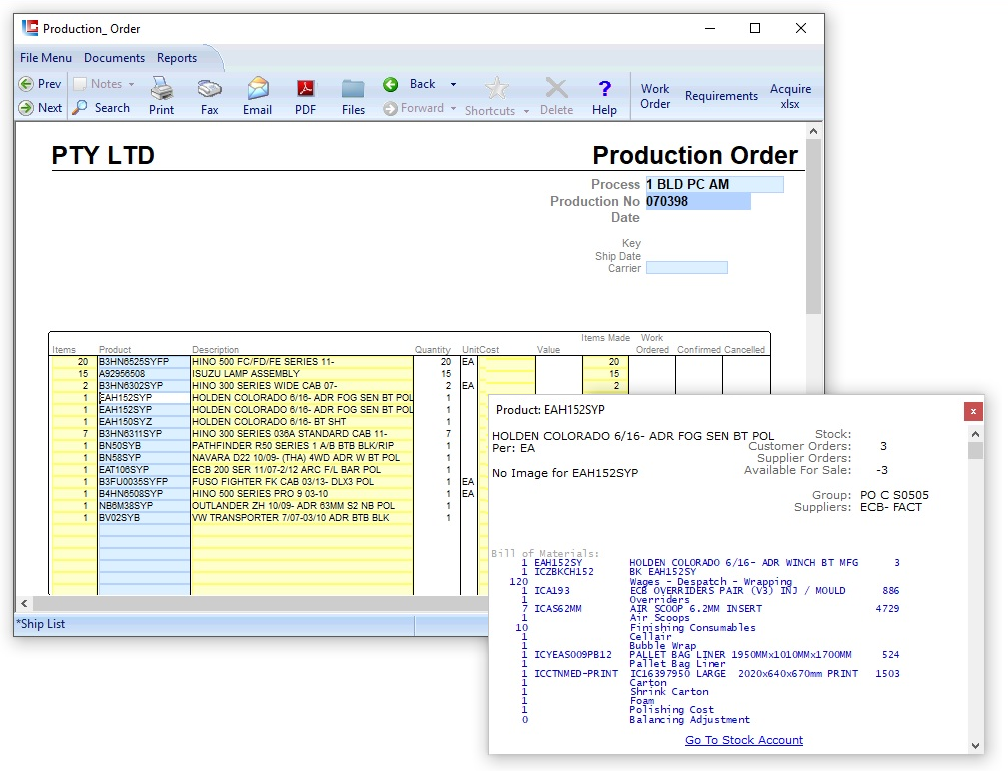The height and width of the screenshot is (771, 1008).
Task: Click the Email envelope icon
Action: coord(257,95)
